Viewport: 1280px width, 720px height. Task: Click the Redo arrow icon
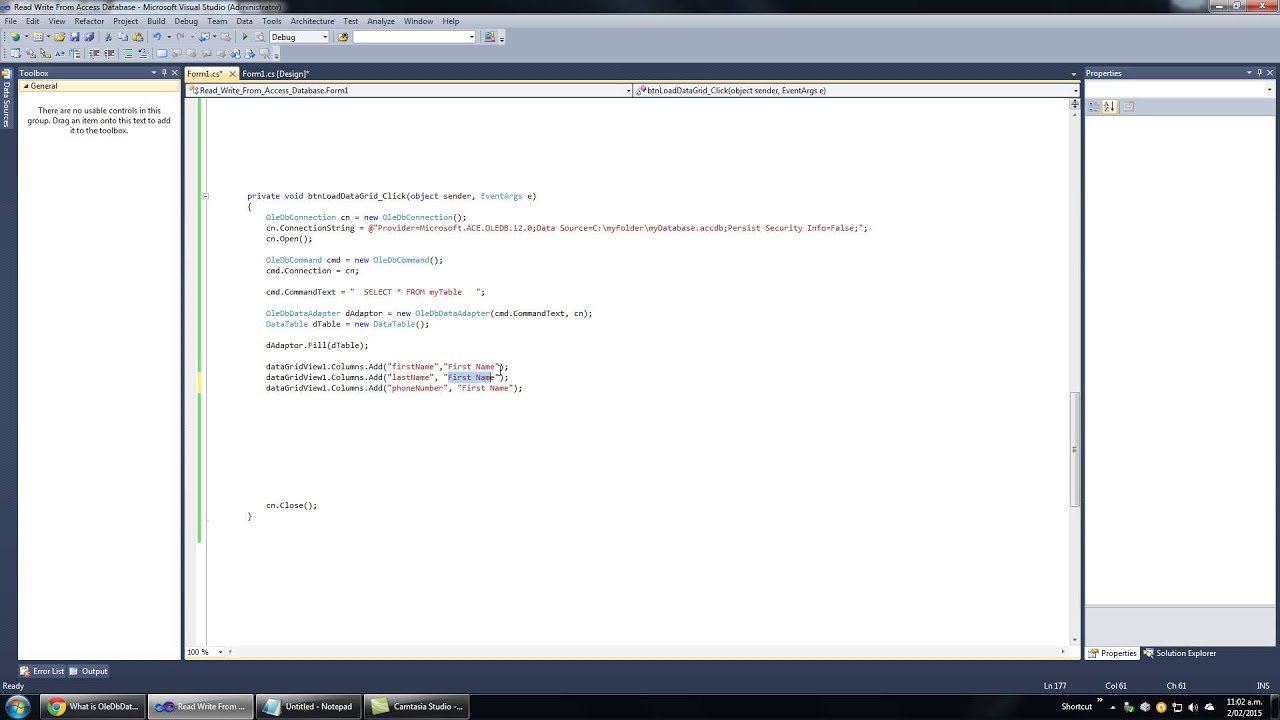pos(180,37)
